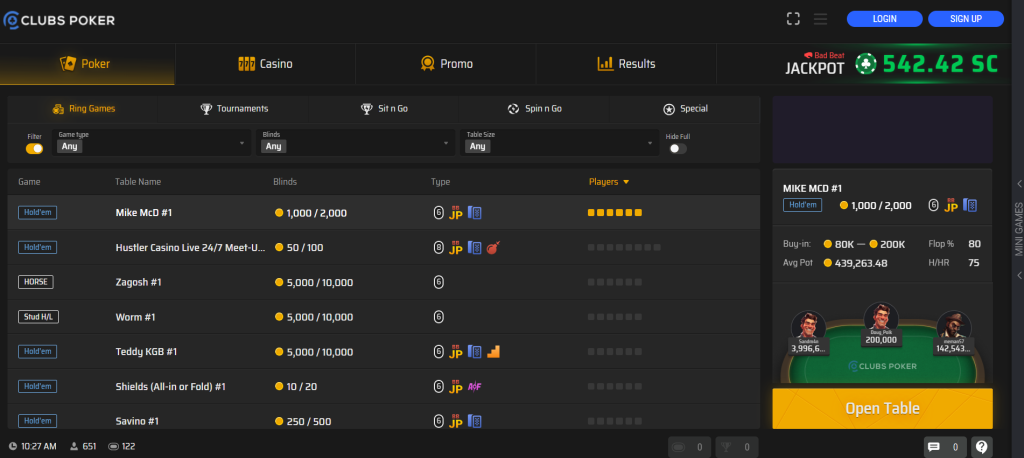1024x458 pixels.
Task: Select the Special tab
Action: pos(685,108)
